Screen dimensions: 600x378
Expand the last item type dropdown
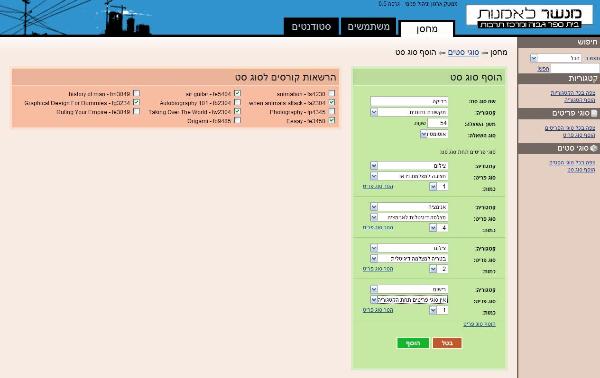[409, 300]
